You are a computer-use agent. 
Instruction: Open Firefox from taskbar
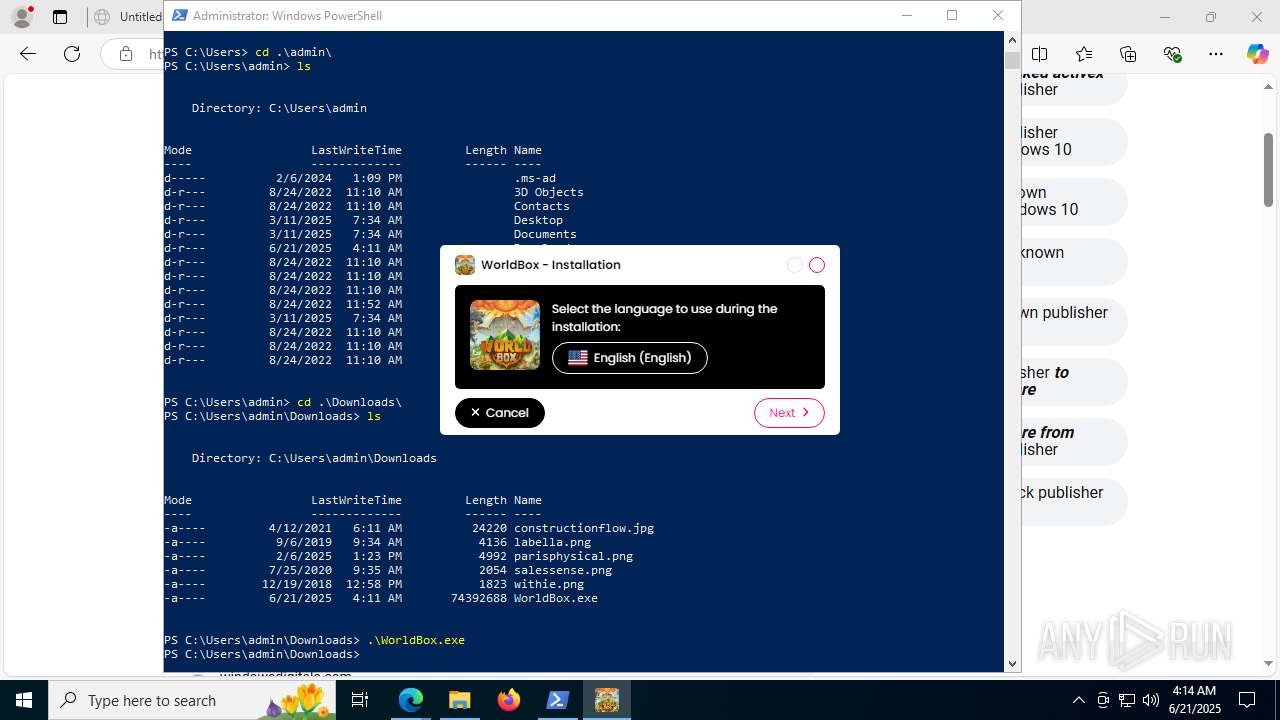tap(509, 700)
